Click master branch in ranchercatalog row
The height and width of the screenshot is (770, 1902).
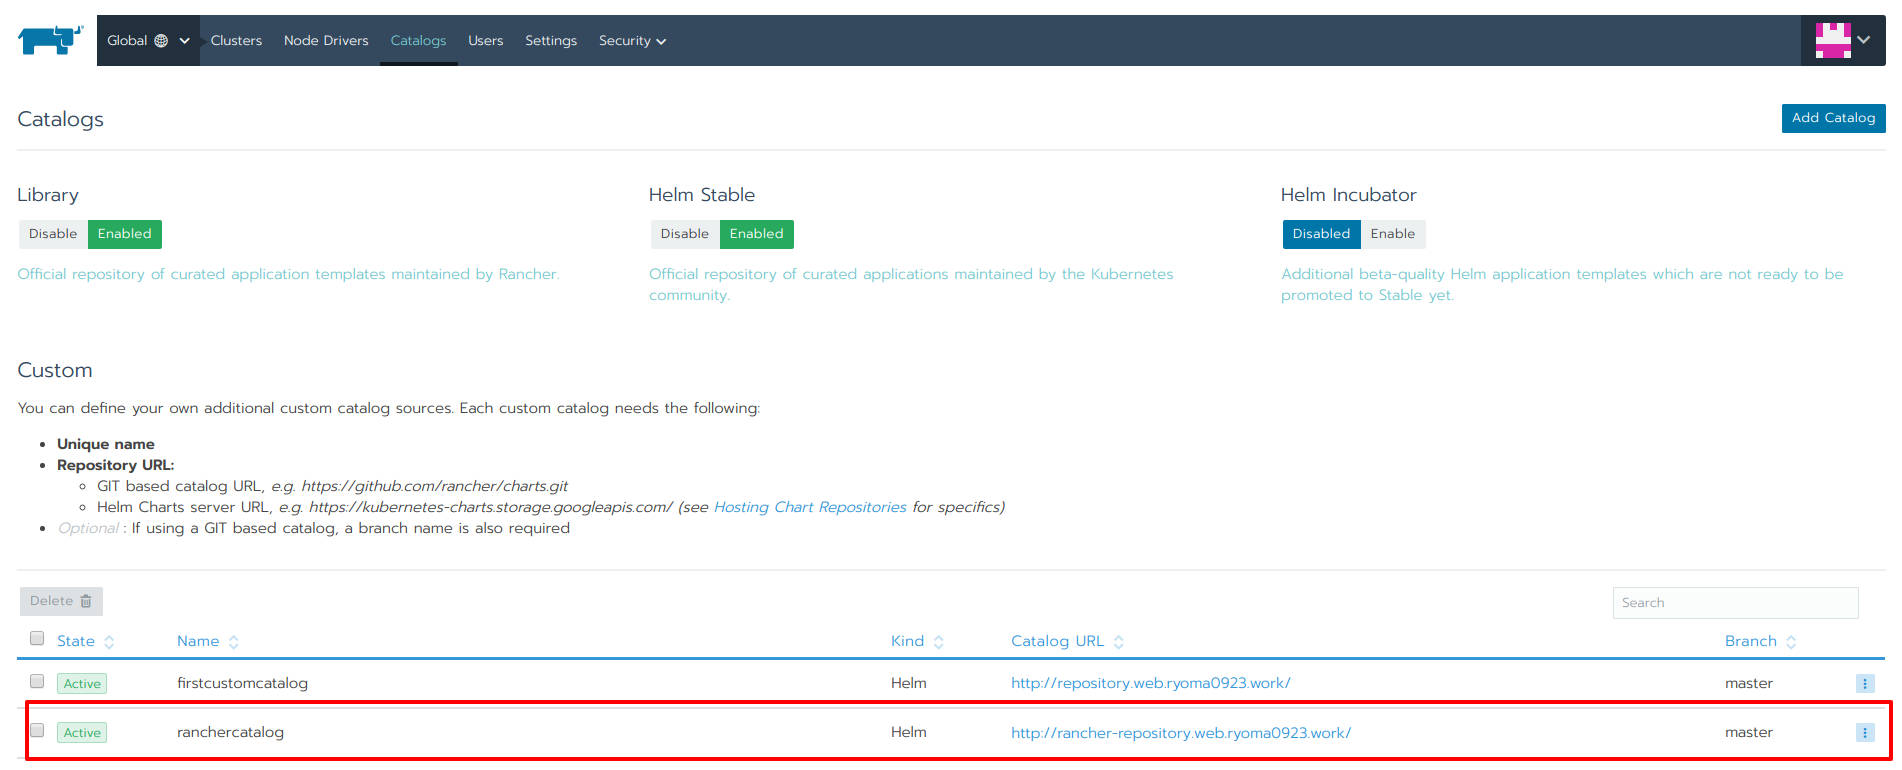1748,732
